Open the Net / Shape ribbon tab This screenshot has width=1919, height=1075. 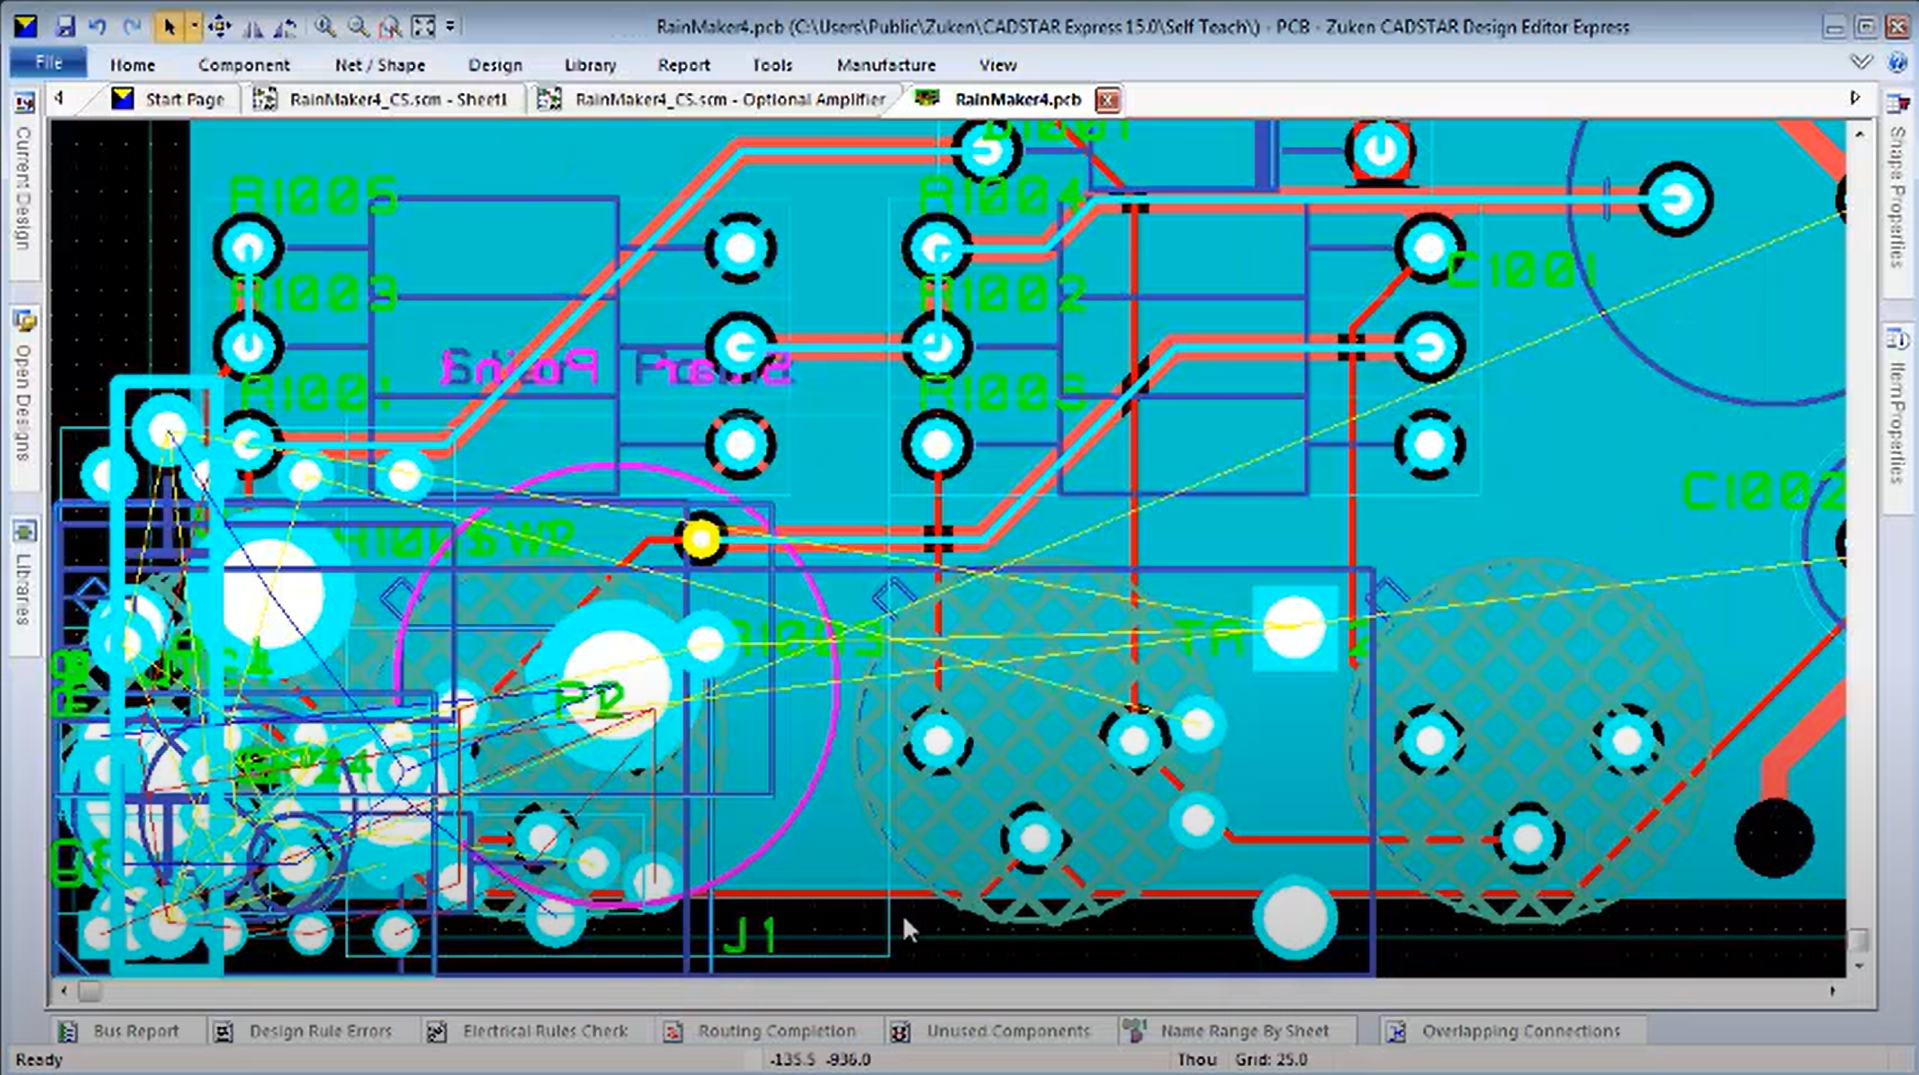pos(380,65)
